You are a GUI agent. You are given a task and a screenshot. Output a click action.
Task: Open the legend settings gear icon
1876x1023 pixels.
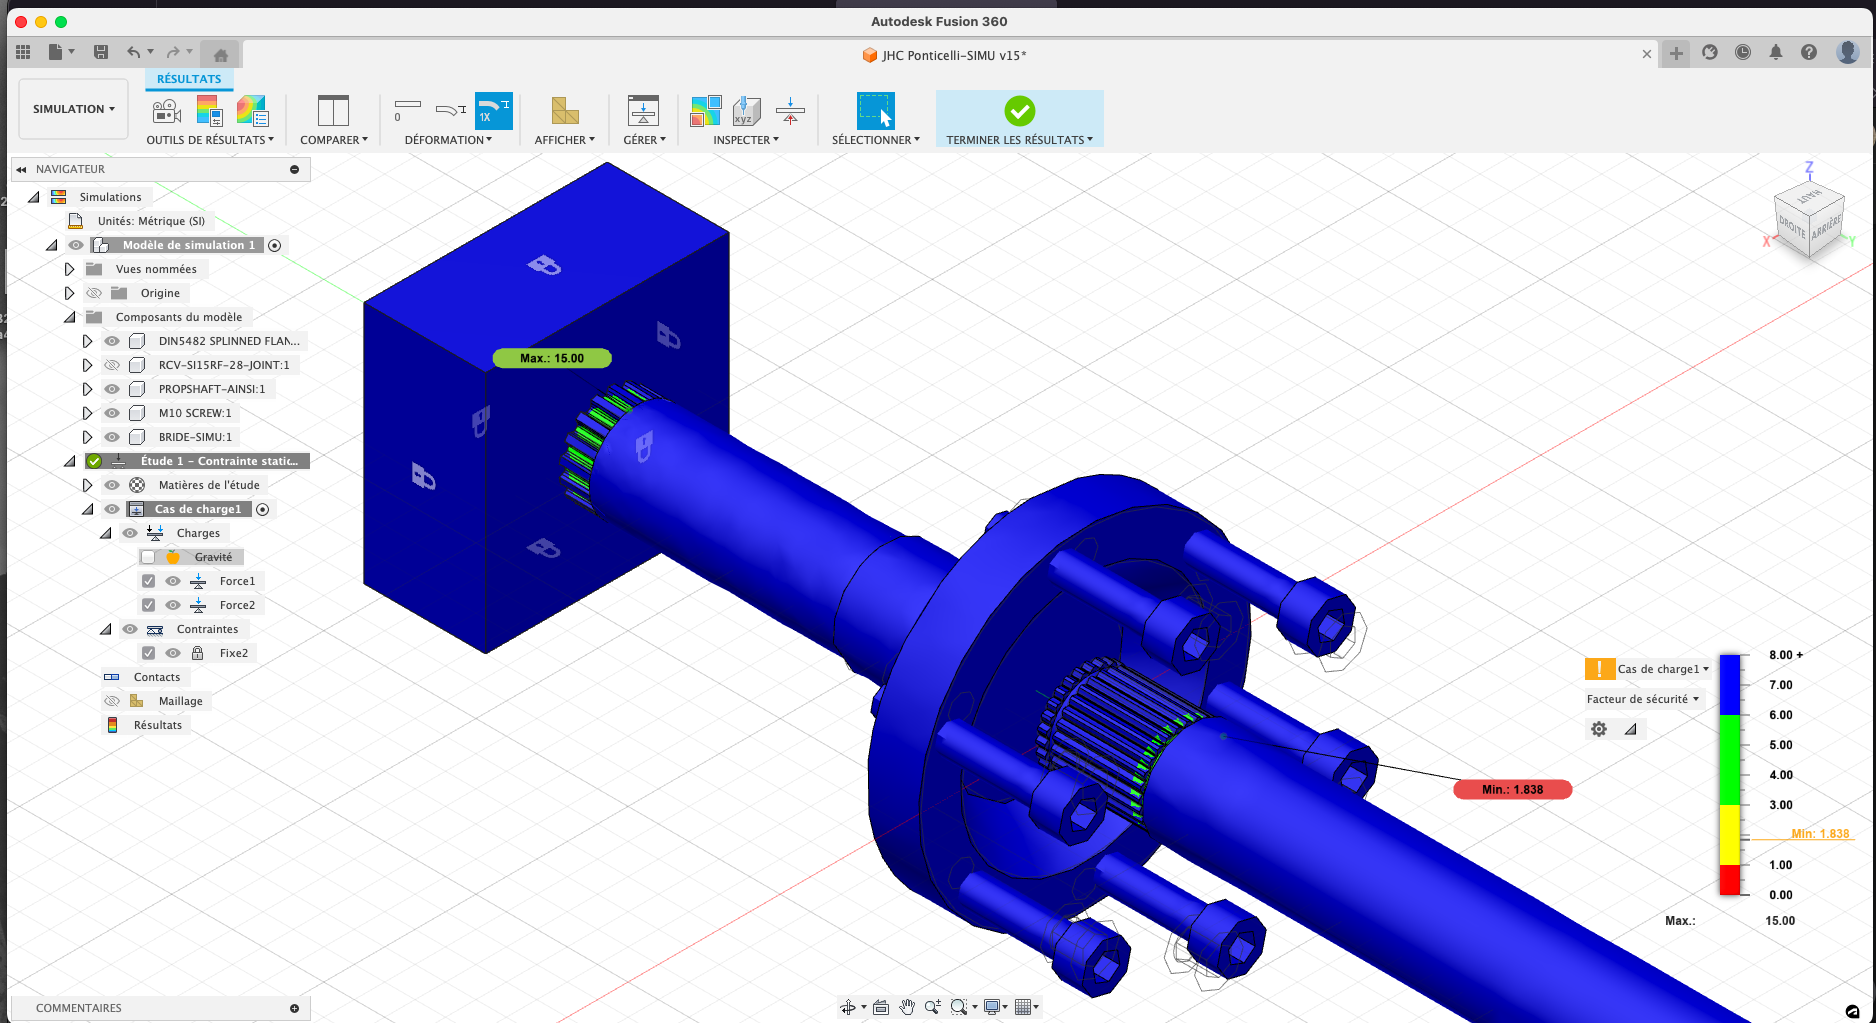(x=1599, y=729)
